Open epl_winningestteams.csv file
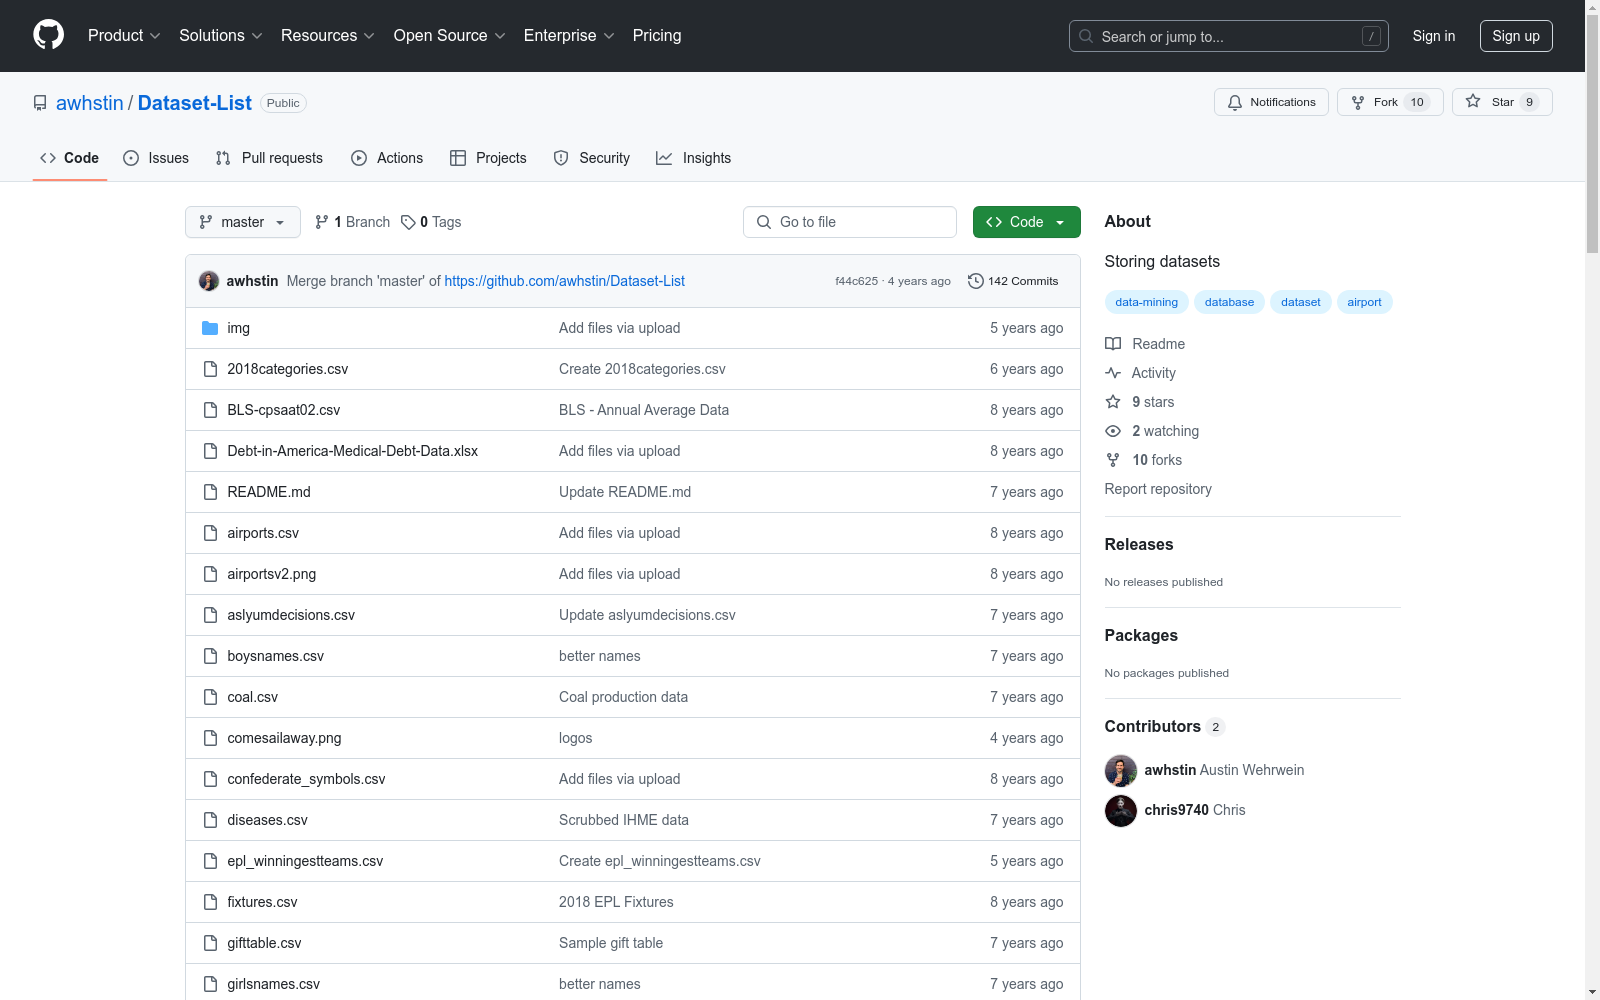 click(x=305, y=861)
